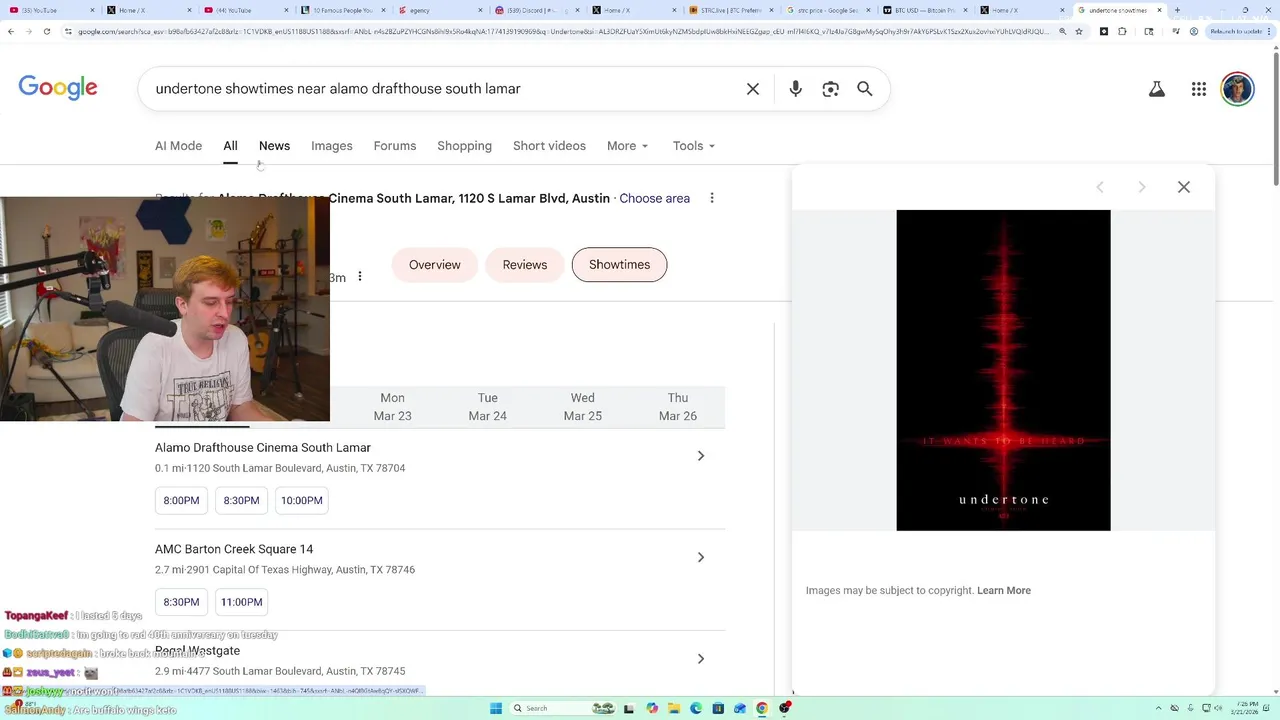The height and width of the screenshot is (720, 1280).
Task: Open a new browser tab with the plus button
Action: pyautogui.click(x=1177, y=10)
